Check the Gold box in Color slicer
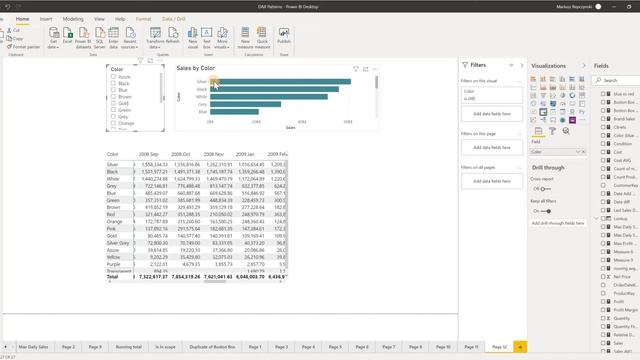 point(113,103)
